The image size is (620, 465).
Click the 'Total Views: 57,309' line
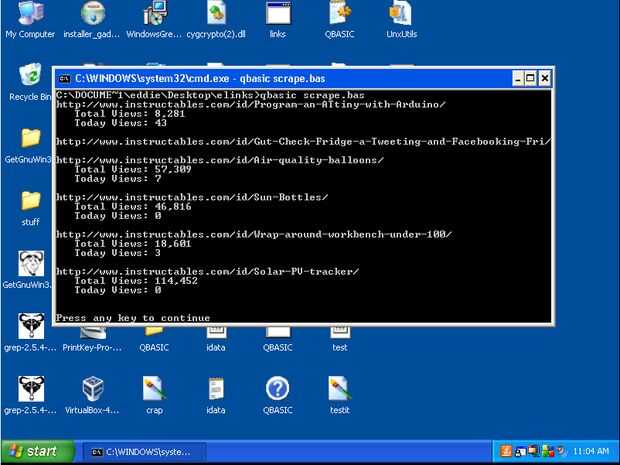(133, 170)
